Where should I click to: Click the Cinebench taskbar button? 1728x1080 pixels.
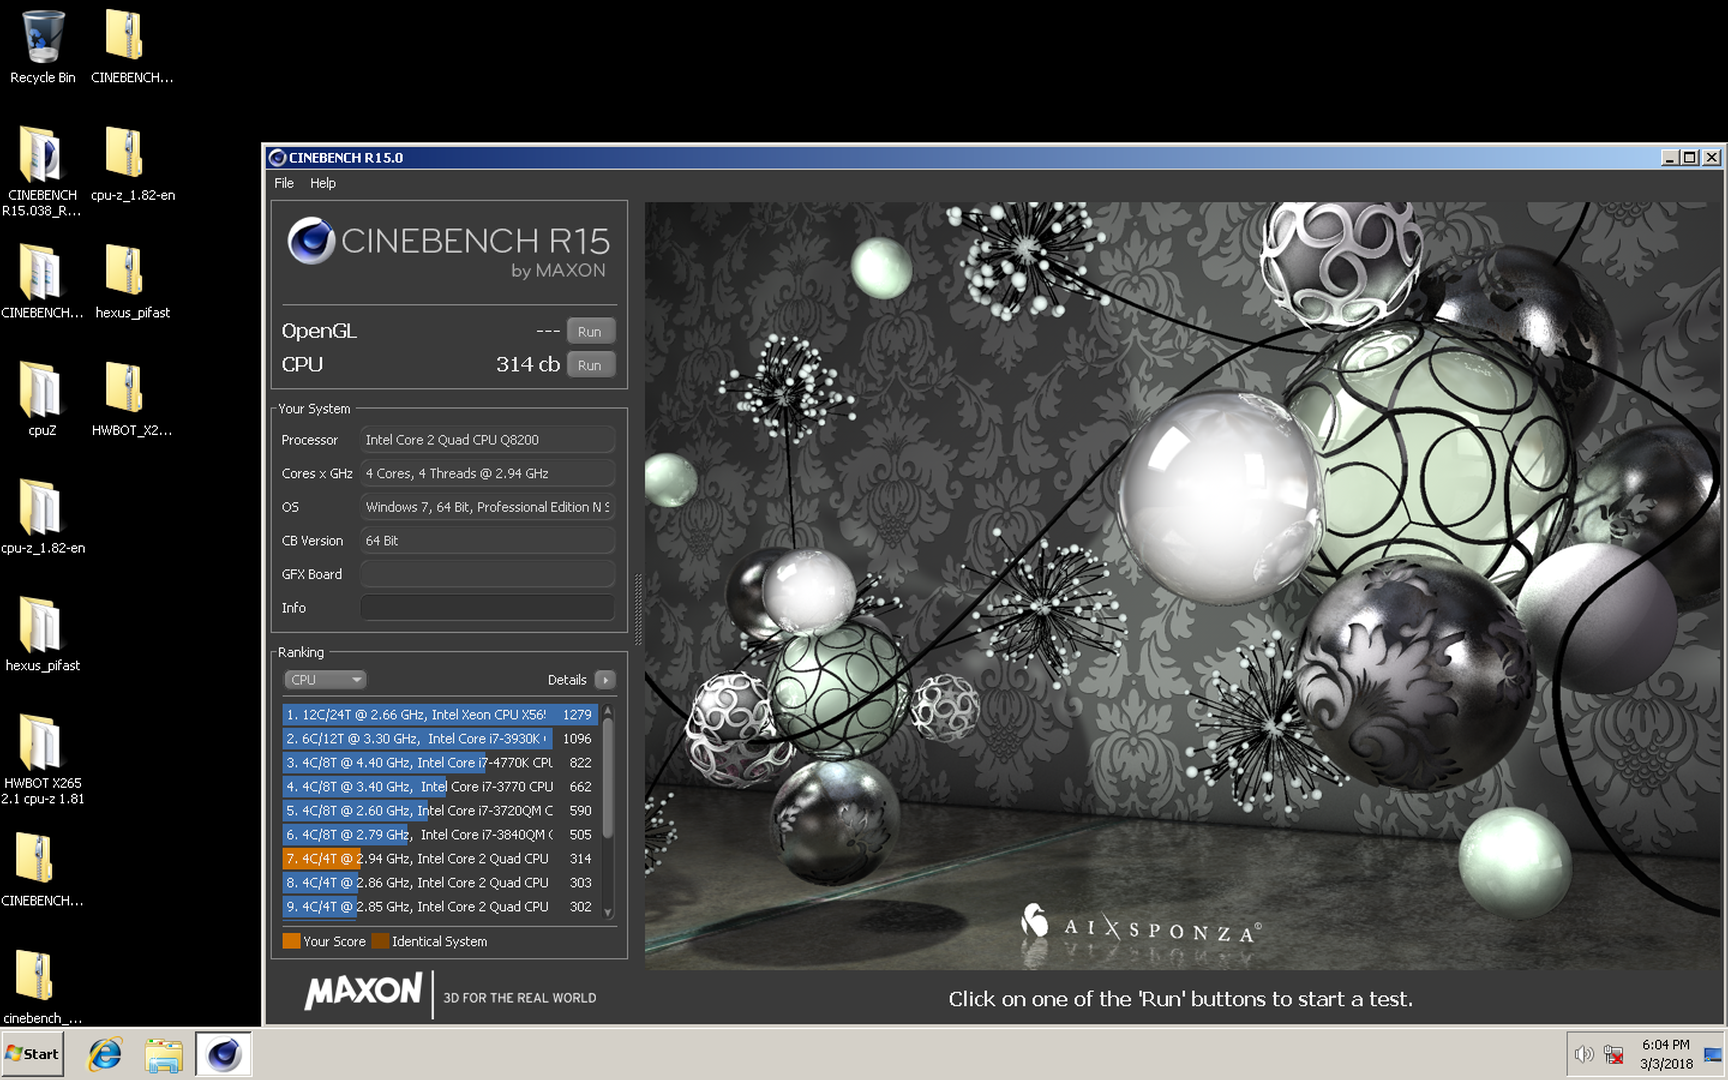[x=223, y=1054]
